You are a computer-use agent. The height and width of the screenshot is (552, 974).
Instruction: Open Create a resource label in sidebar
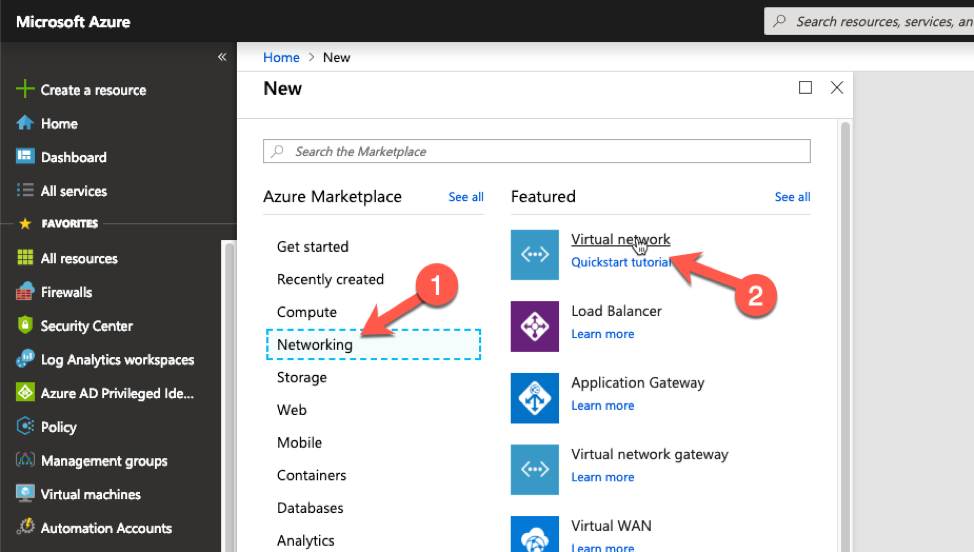point(93,90)
